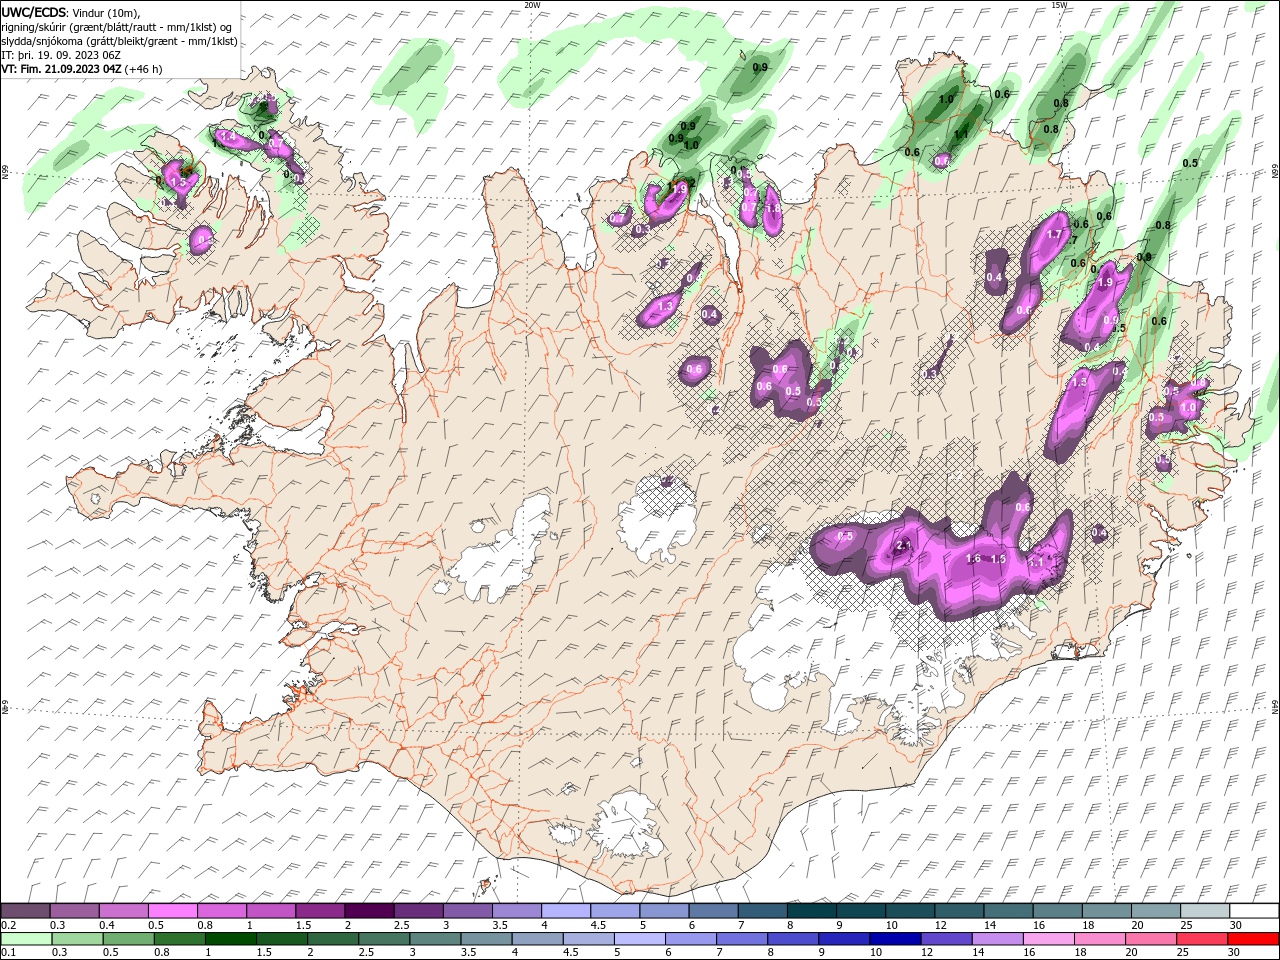1280x960 pixels.
Task: Select the upper legend swatch between 25 and 30
Action: [1204, 911]
